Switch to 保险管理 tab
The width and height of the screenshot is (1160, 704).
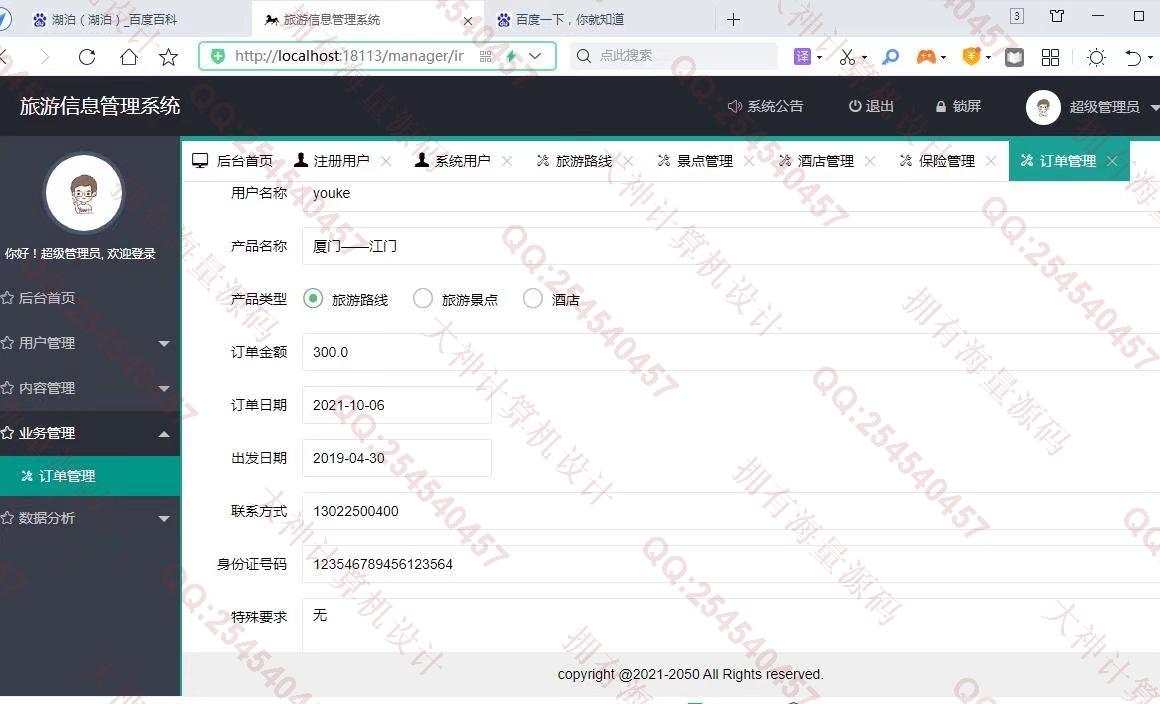click(x=937, y=161)
